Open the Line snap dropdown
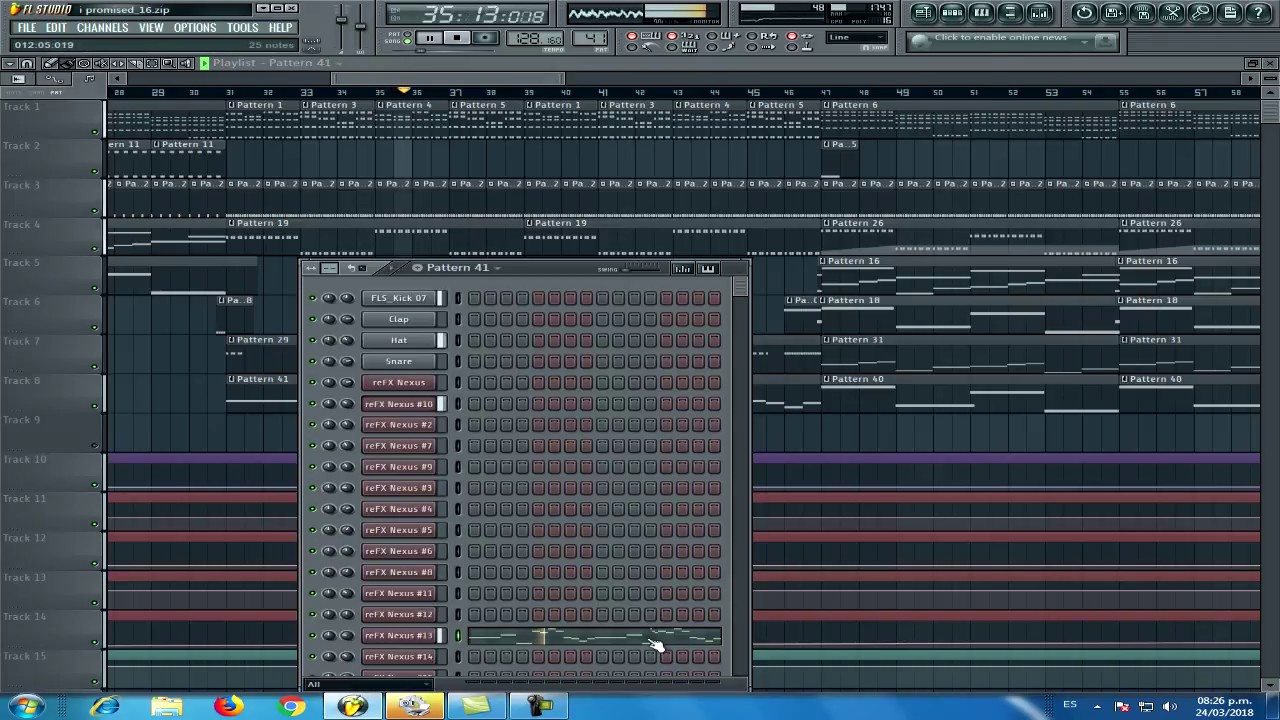 [x=855, y=37]
